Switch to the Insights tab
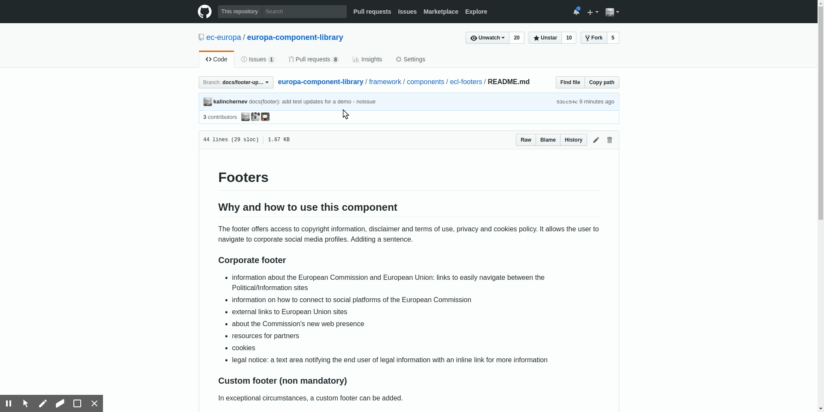Image resolution: width=824 pixels, height=412 pixels. tap(367, 59)
